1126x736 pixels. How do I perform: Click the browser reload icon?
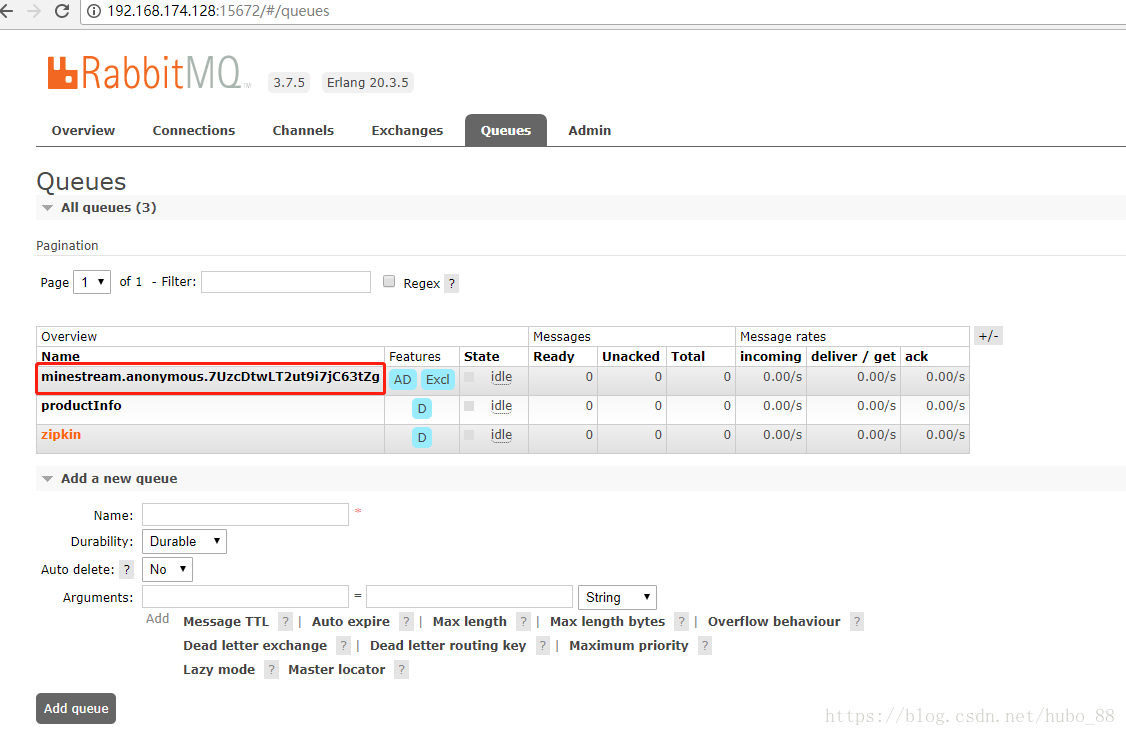[62, 11]
